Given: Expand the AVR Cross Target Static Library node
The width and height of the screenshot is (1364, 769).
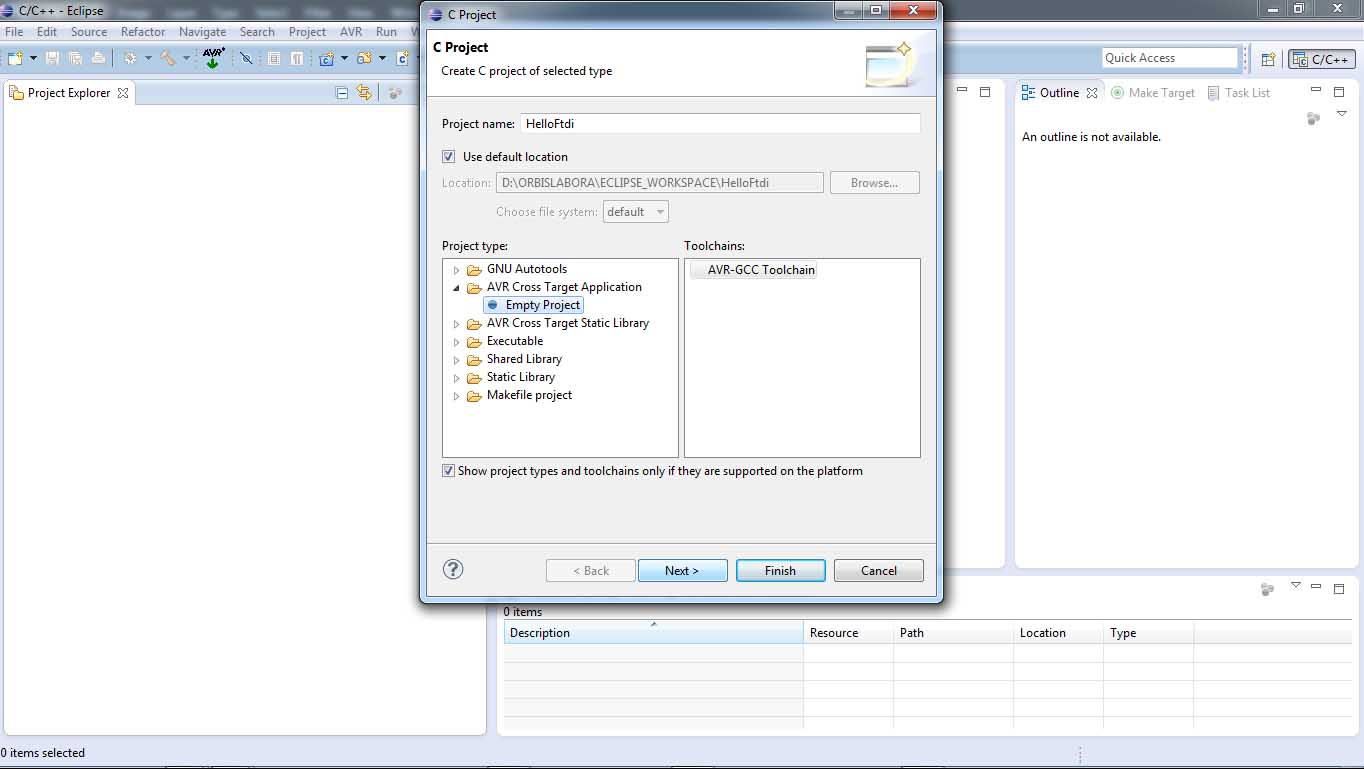Looking at the screenshot, I should click(457, 324).
